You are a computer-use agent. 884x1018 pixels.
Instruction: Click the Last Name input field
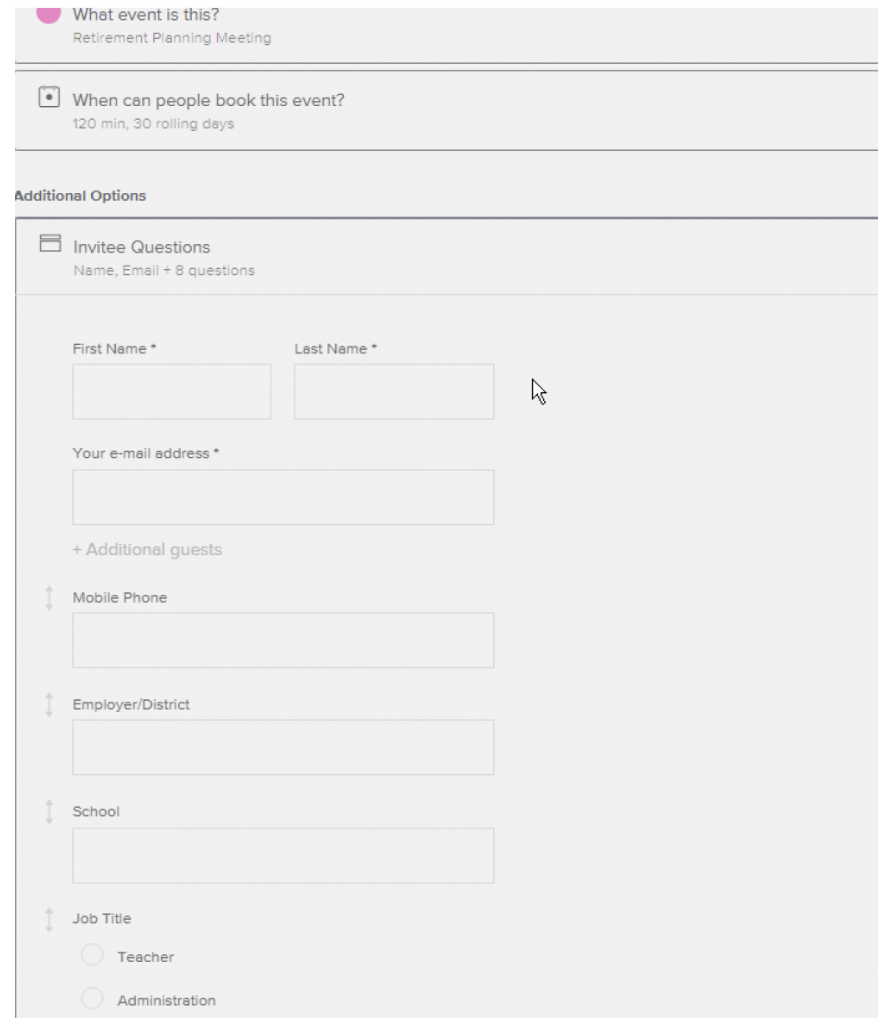394,391
